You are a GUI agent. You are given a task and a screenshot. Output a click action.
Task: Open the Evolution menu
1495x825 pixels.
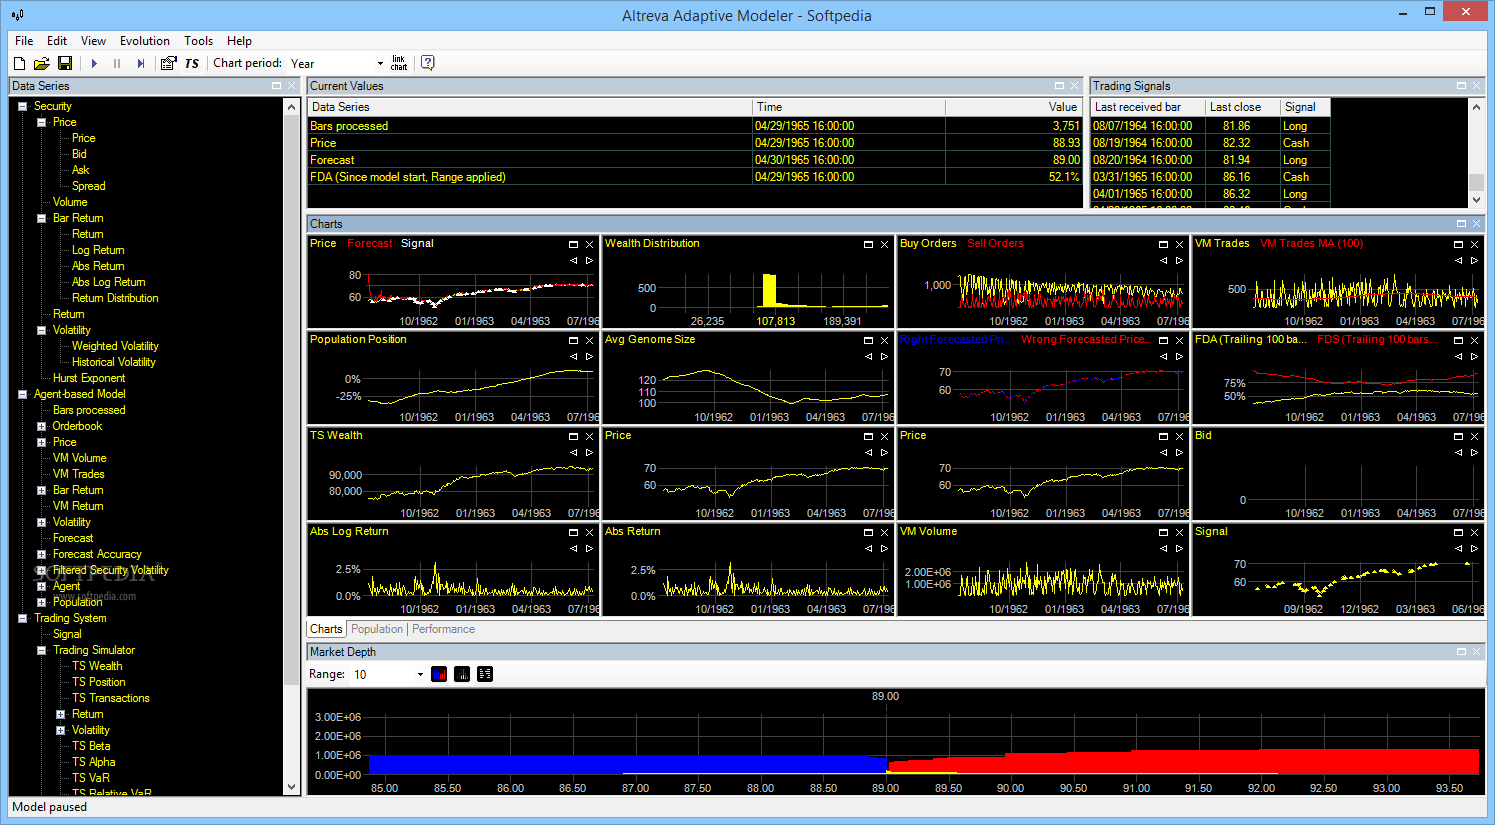coord(145,41)
